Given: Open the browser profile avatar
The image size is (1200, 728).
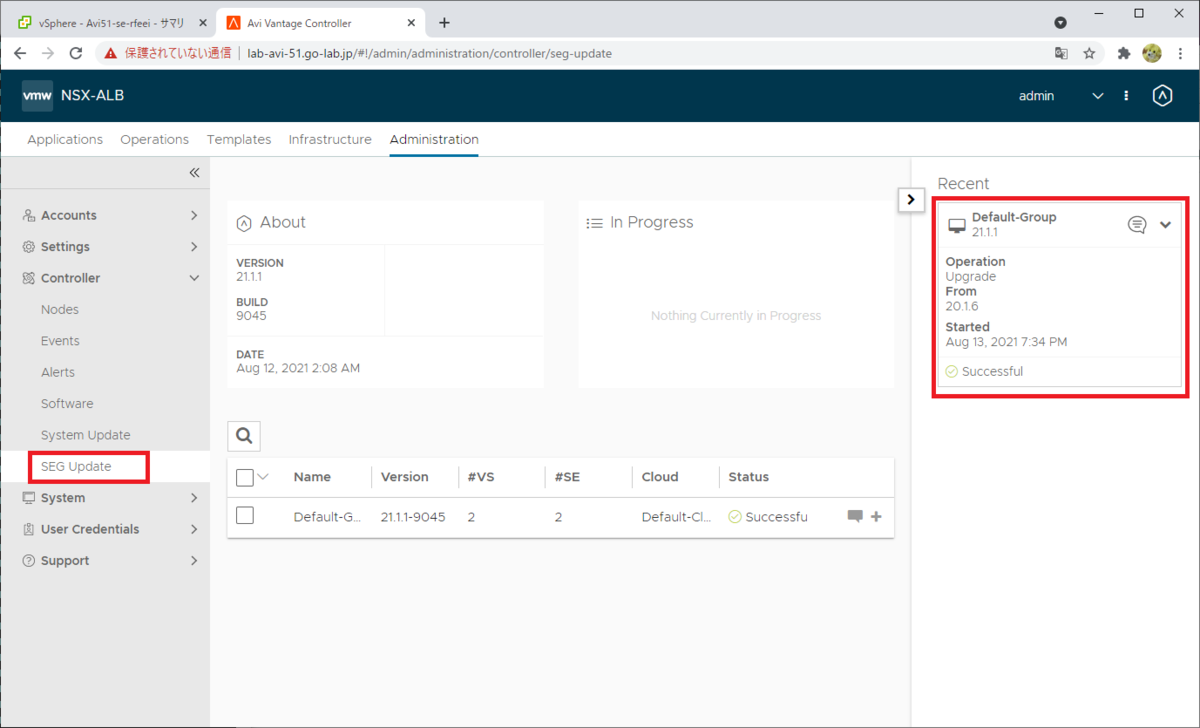Looking at the screenshot, I should point(1152,53).
